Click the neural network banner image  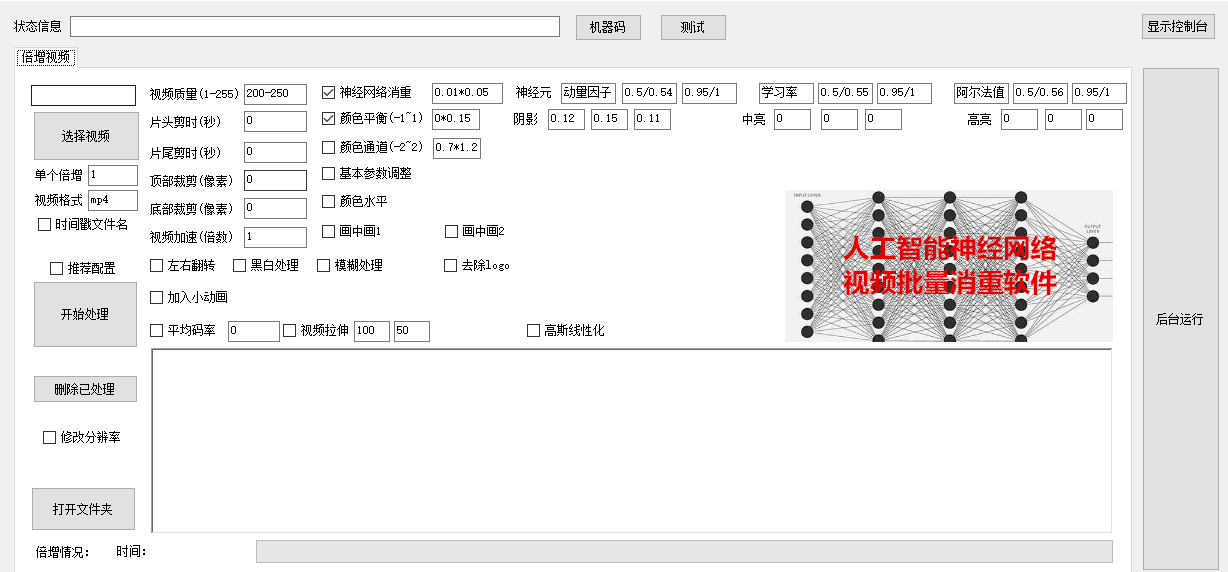tap(948, 266)
